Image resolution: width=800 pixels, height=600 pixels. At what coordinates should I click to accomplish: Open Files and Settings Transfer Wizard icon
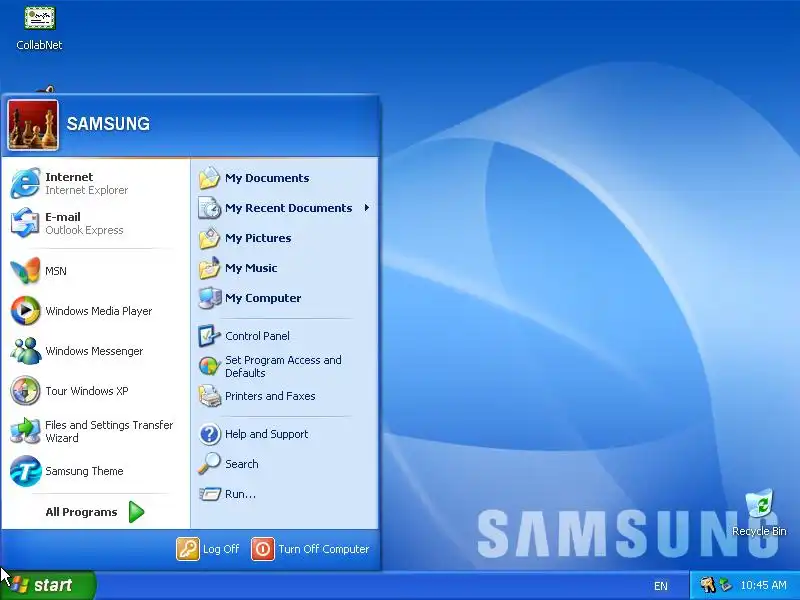(25, 431)
